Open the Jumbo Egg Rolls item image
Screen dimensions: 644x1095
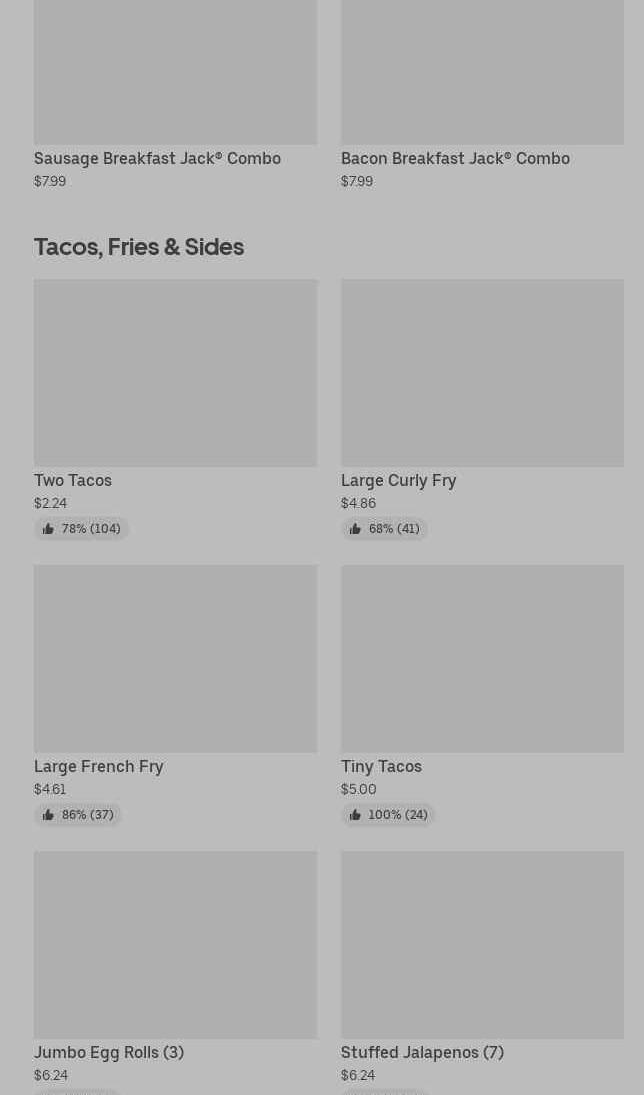[x=175, y=944]
